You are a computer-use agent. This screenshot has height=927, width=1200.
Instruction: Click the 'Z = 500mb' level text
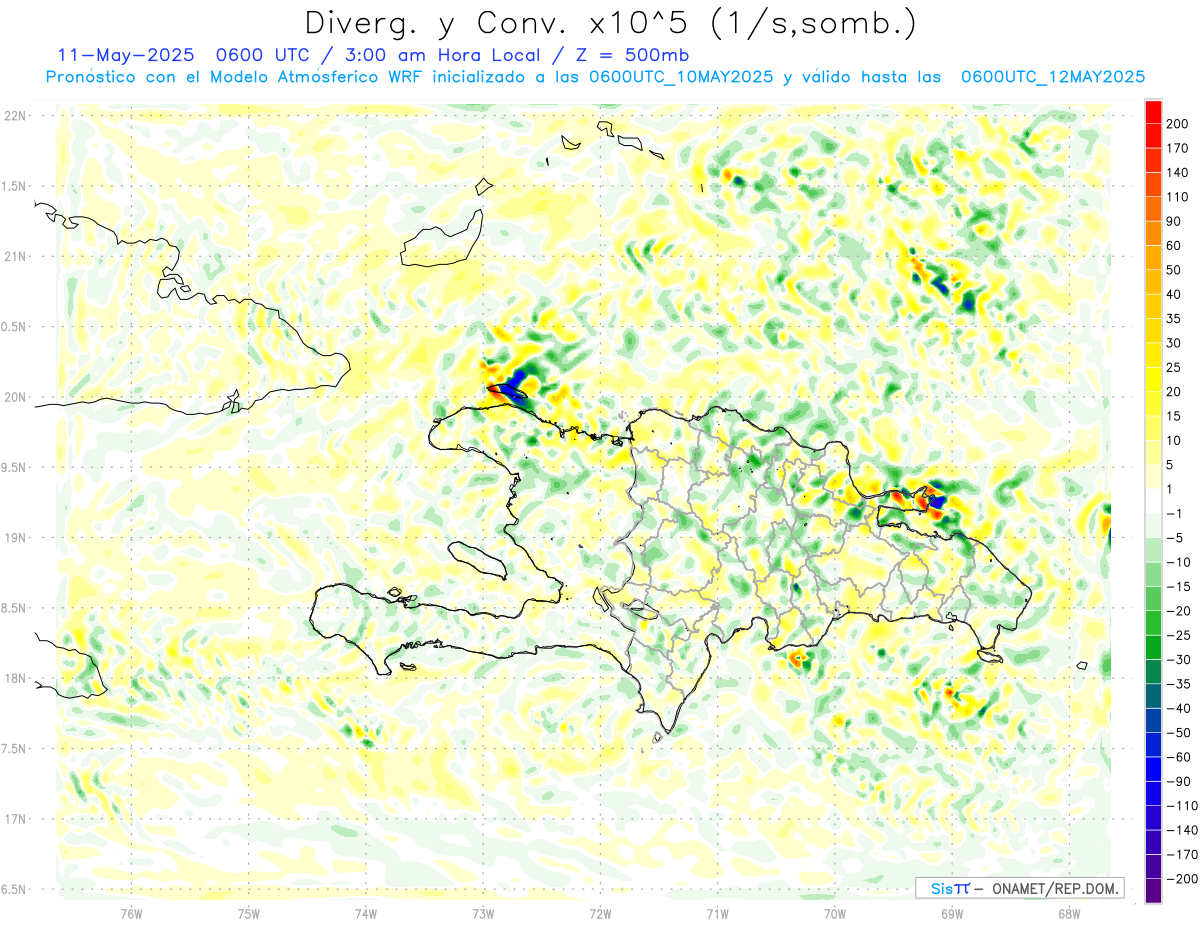[632, 54]
